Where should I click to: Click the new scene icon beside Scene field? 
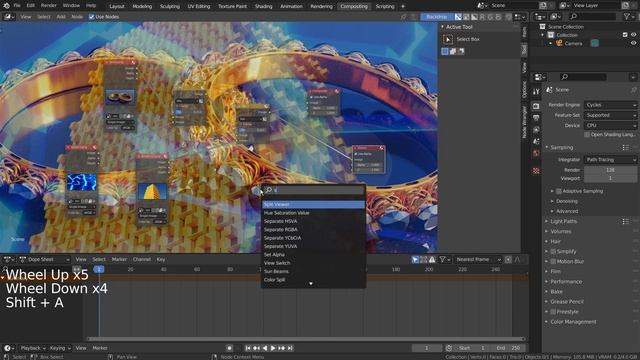tap(543, 5)
